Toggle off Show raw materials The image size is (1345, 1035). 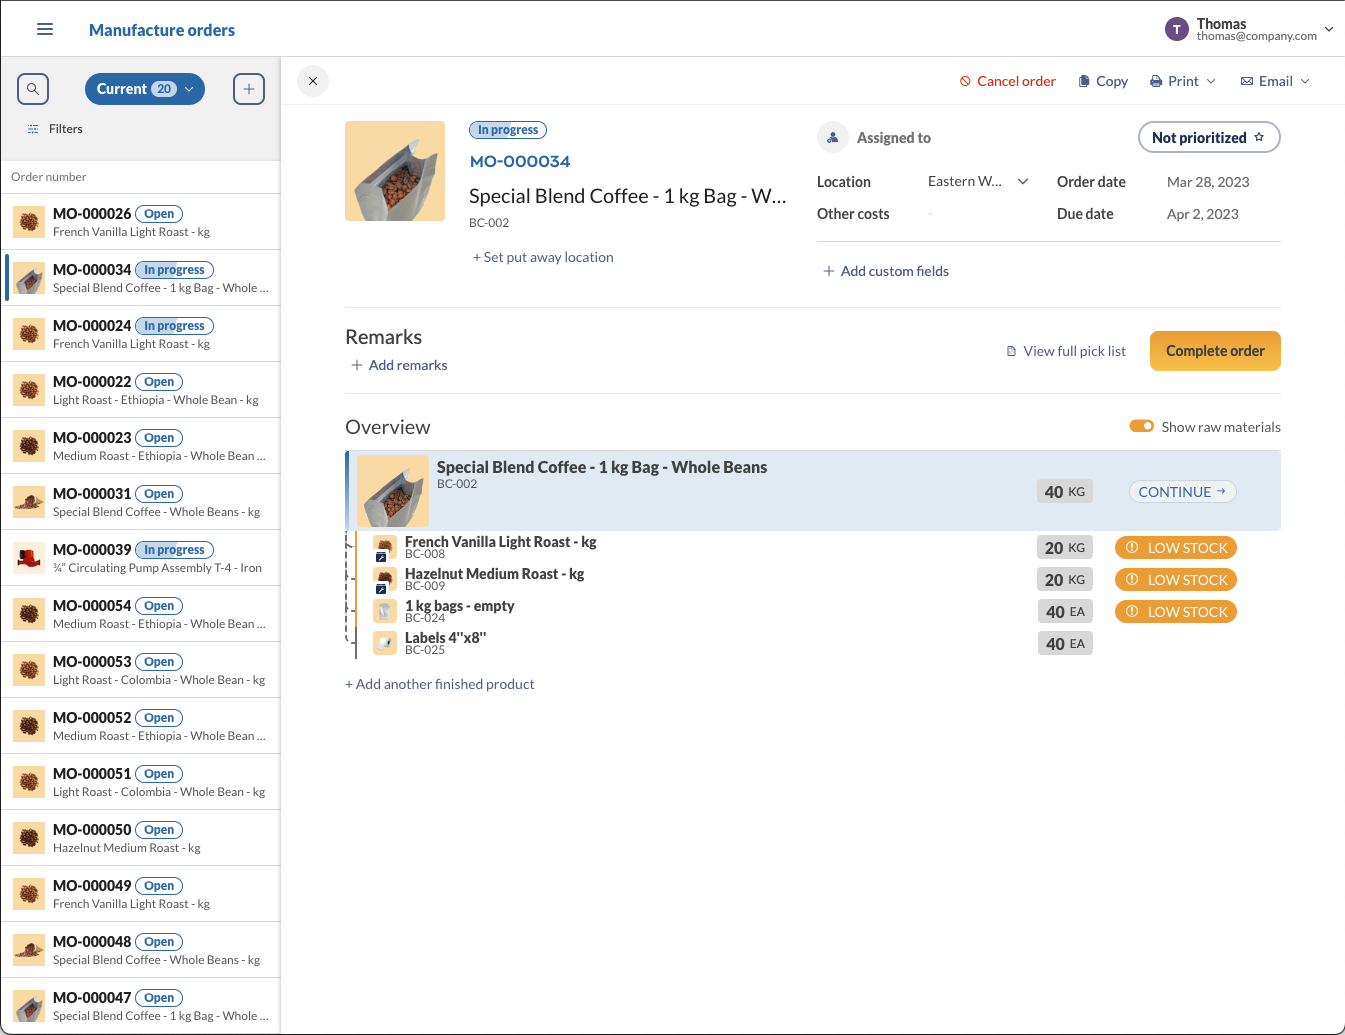coord(1141,426)
